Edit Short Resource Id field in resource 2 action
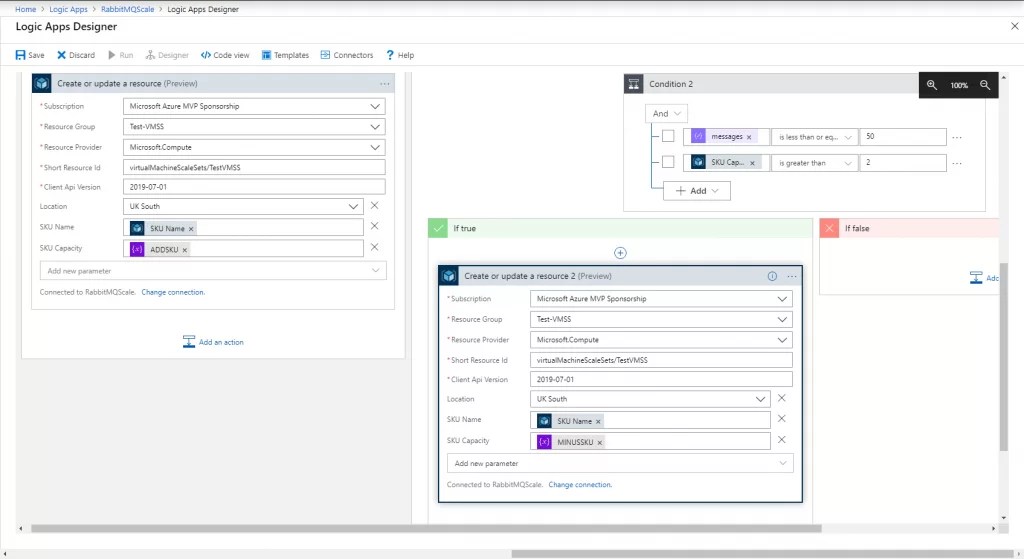The height and width of the screenshot is (559, 1024). [661, 360]
